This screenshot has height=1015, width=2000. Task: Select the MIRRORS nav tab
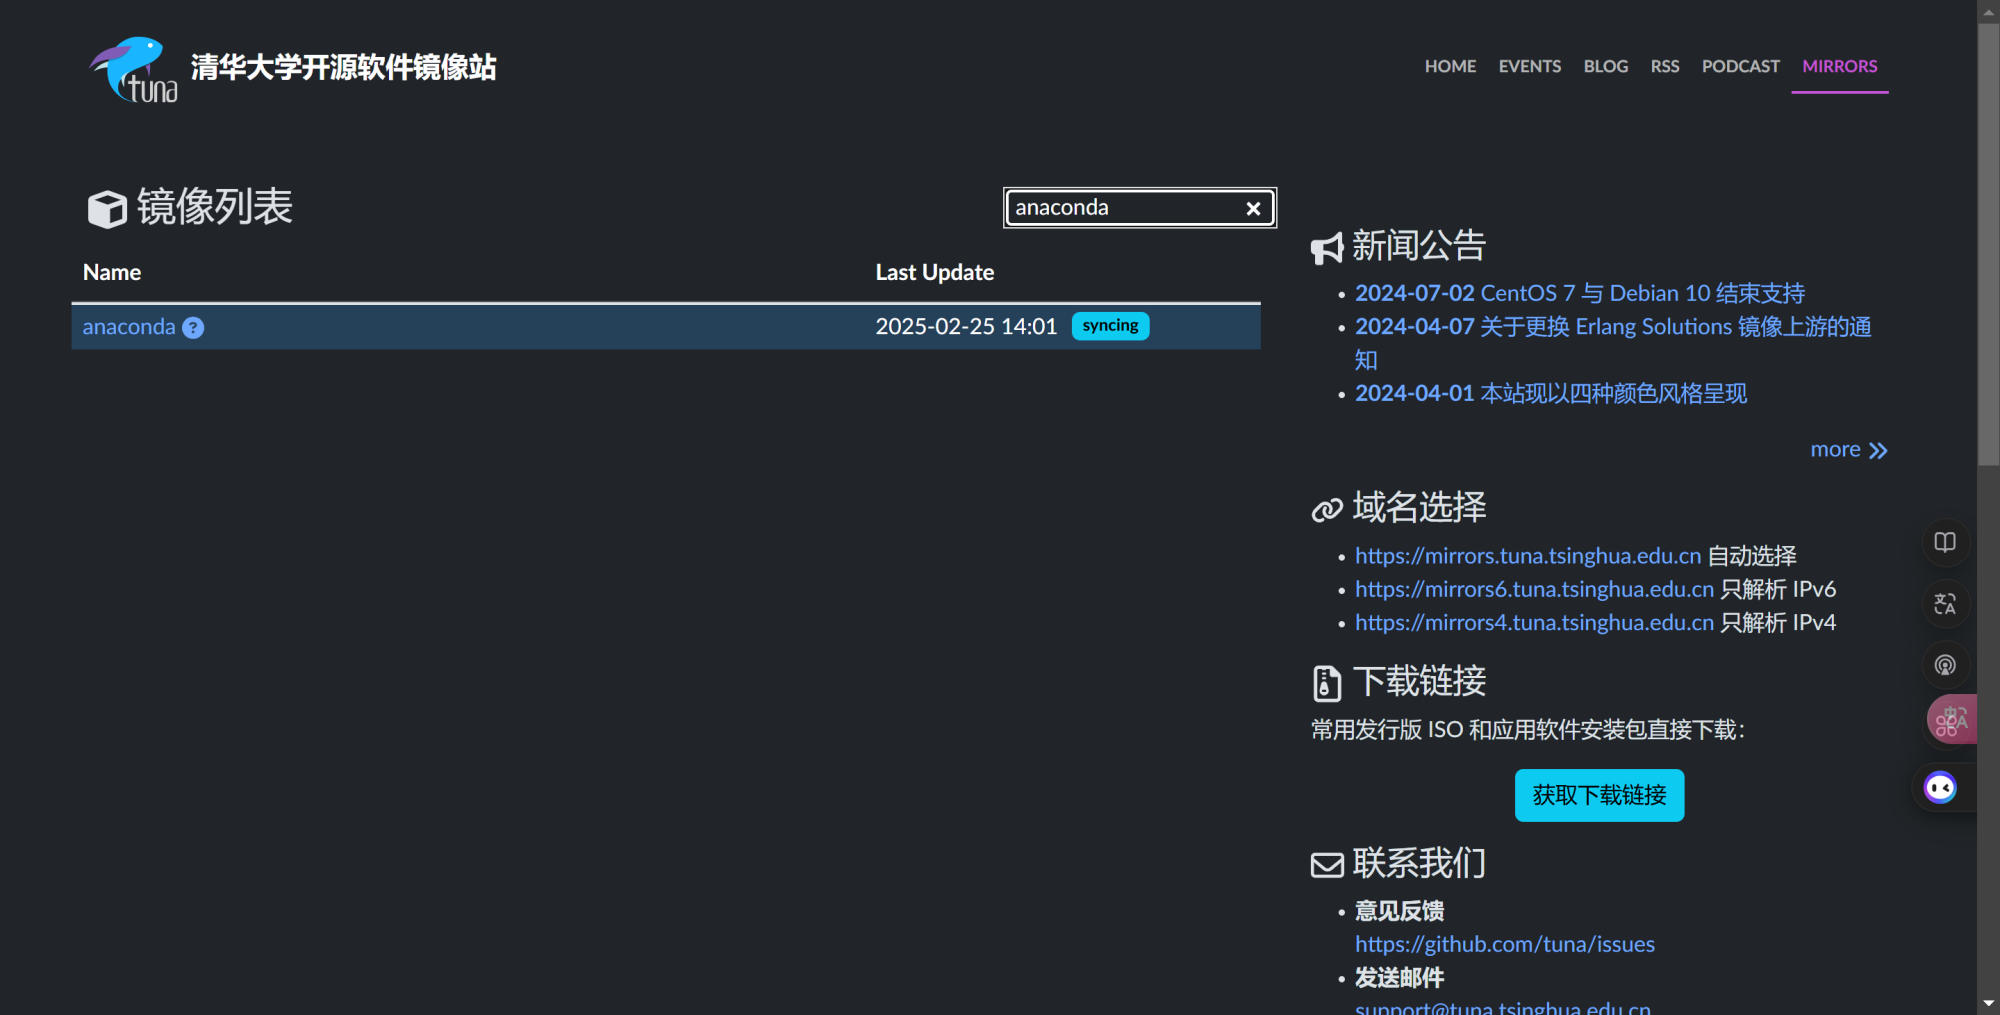1839,66
